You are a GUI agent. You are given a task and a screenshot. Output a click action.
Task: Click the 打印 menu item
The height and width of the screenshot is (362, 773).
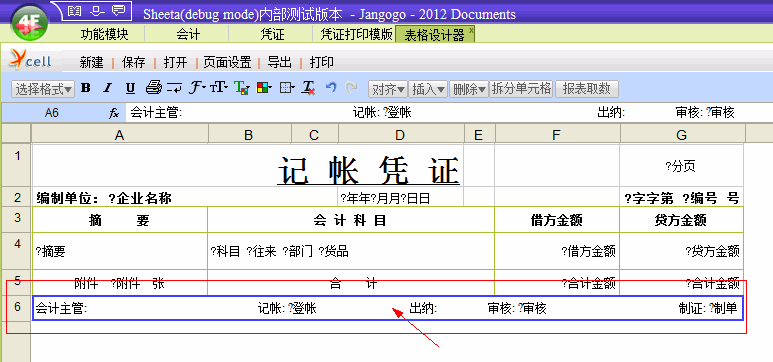coord(321,63)
